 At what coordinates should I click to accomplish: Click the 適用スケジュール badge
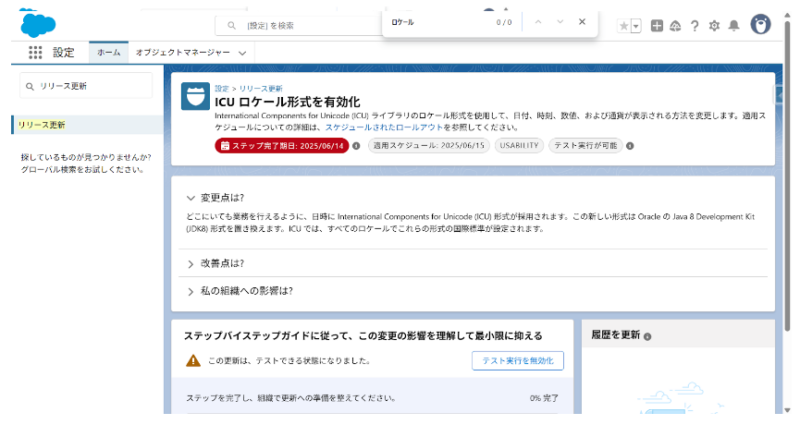pyautogui.click(x=429, y=145)
